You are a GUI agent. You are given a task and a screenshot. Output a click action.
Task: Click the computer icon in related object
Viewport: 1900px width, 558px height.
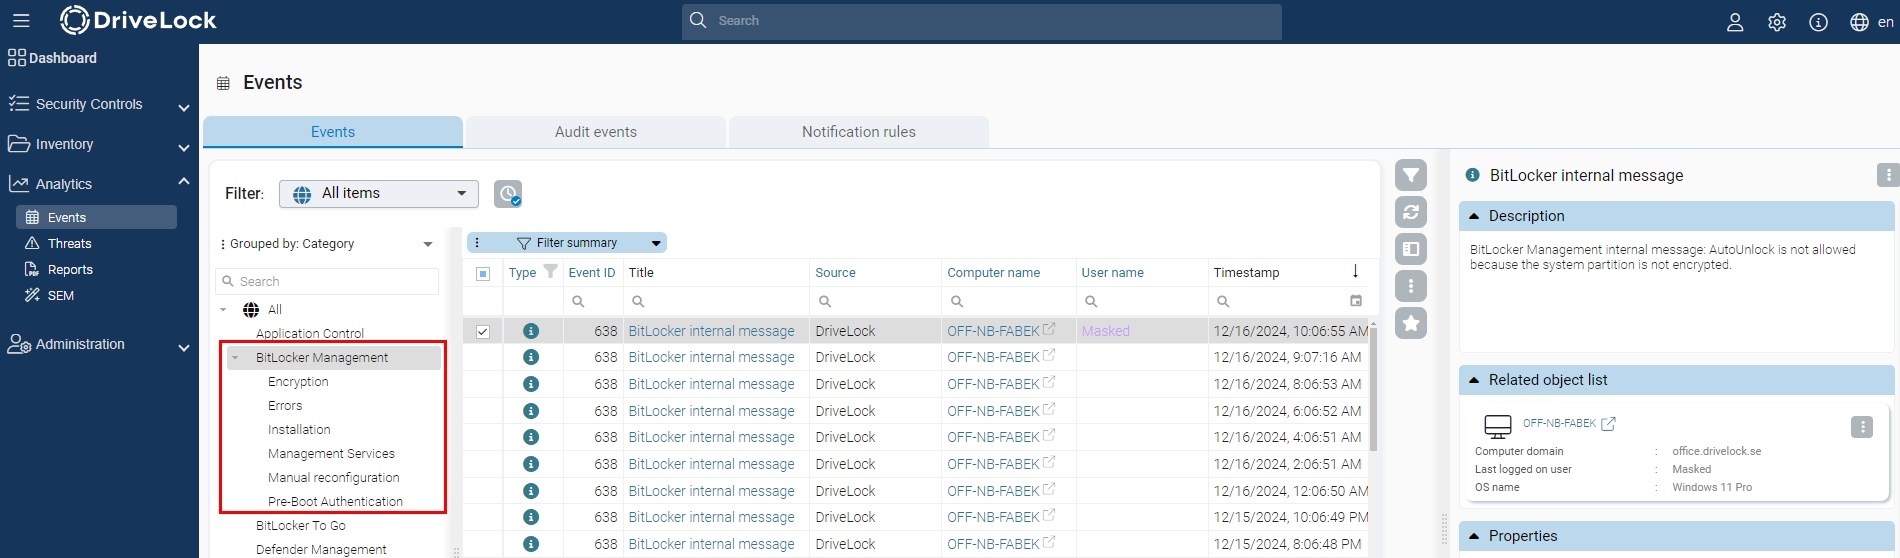(1498, 426)
